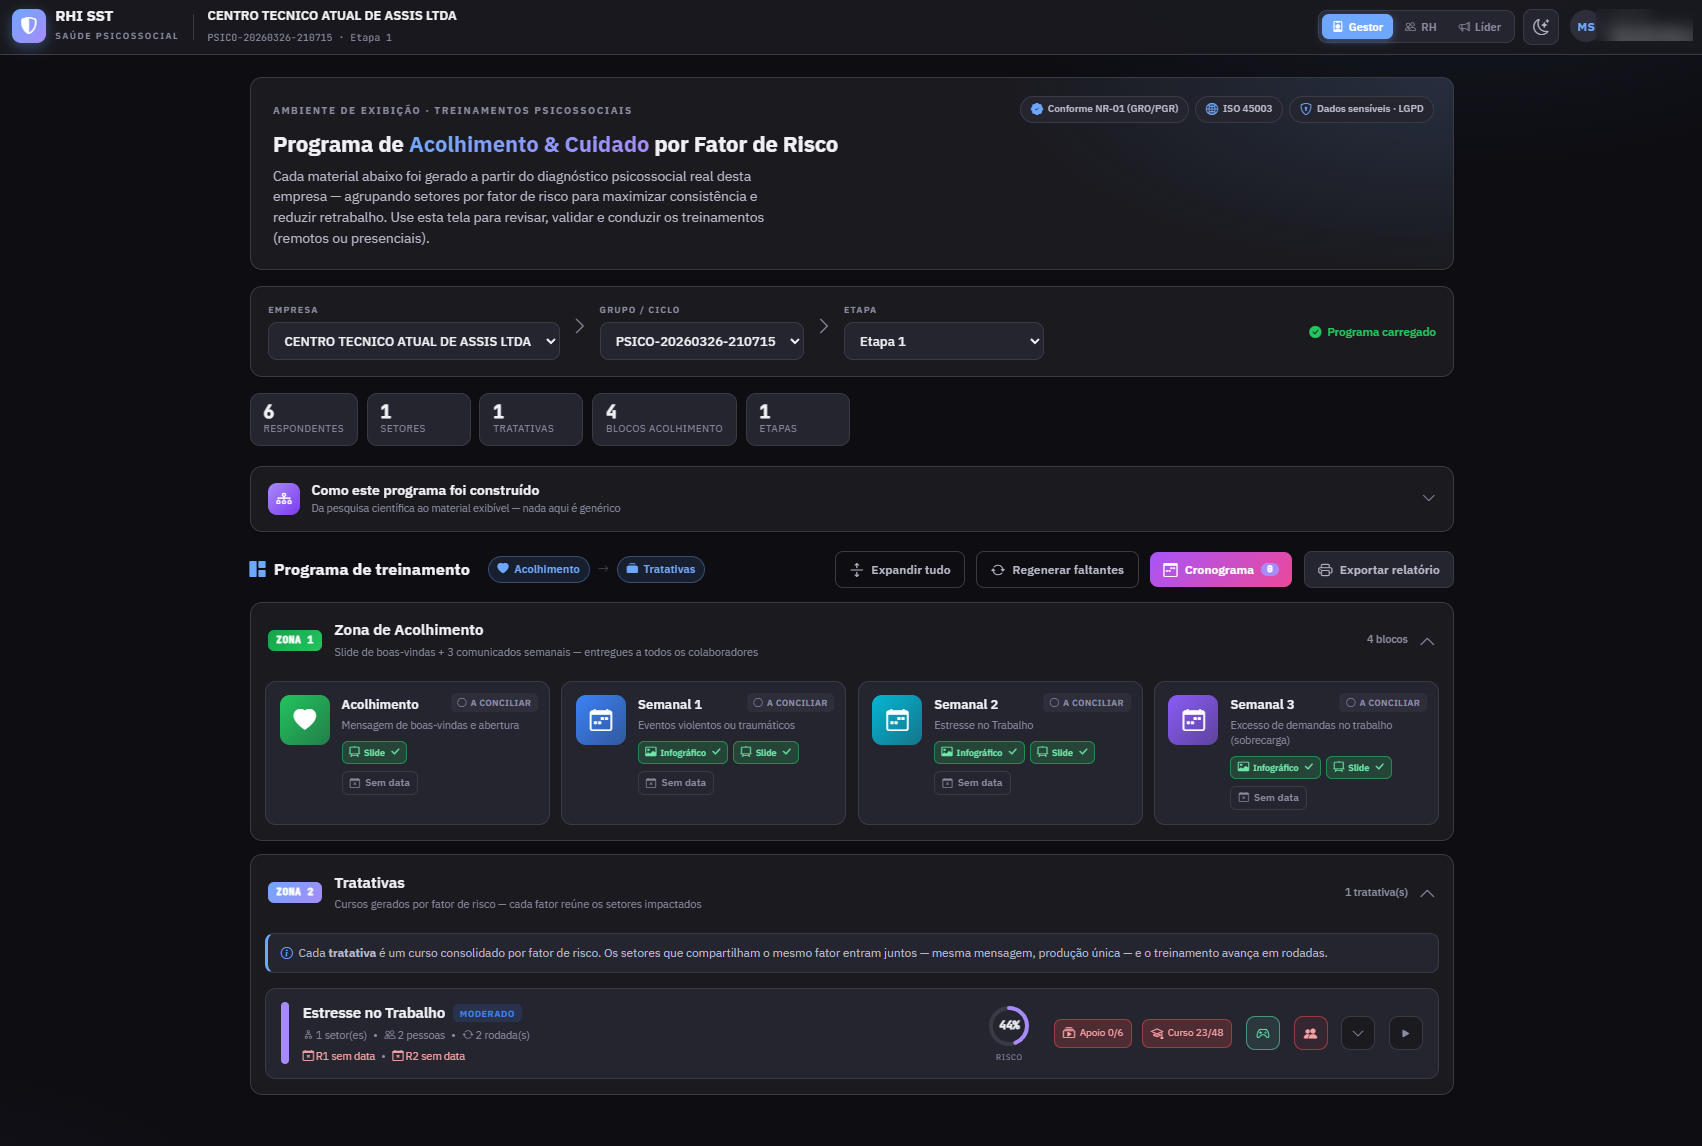Viewport: 1702px width, 1146px height.
Task: Set date via 'Sem data' on Acolhimento card
Action: 380,783
